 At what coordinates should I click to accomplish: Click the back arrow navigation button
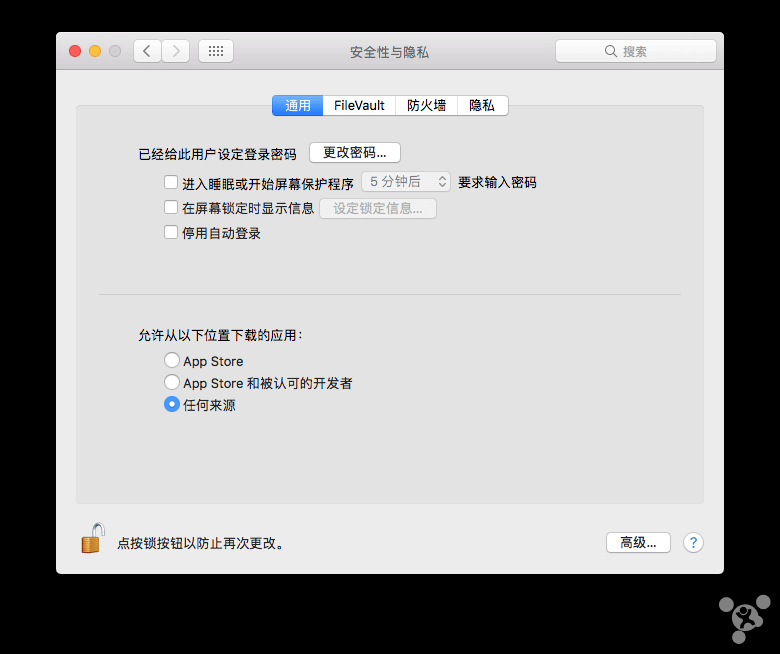[147, 51]
